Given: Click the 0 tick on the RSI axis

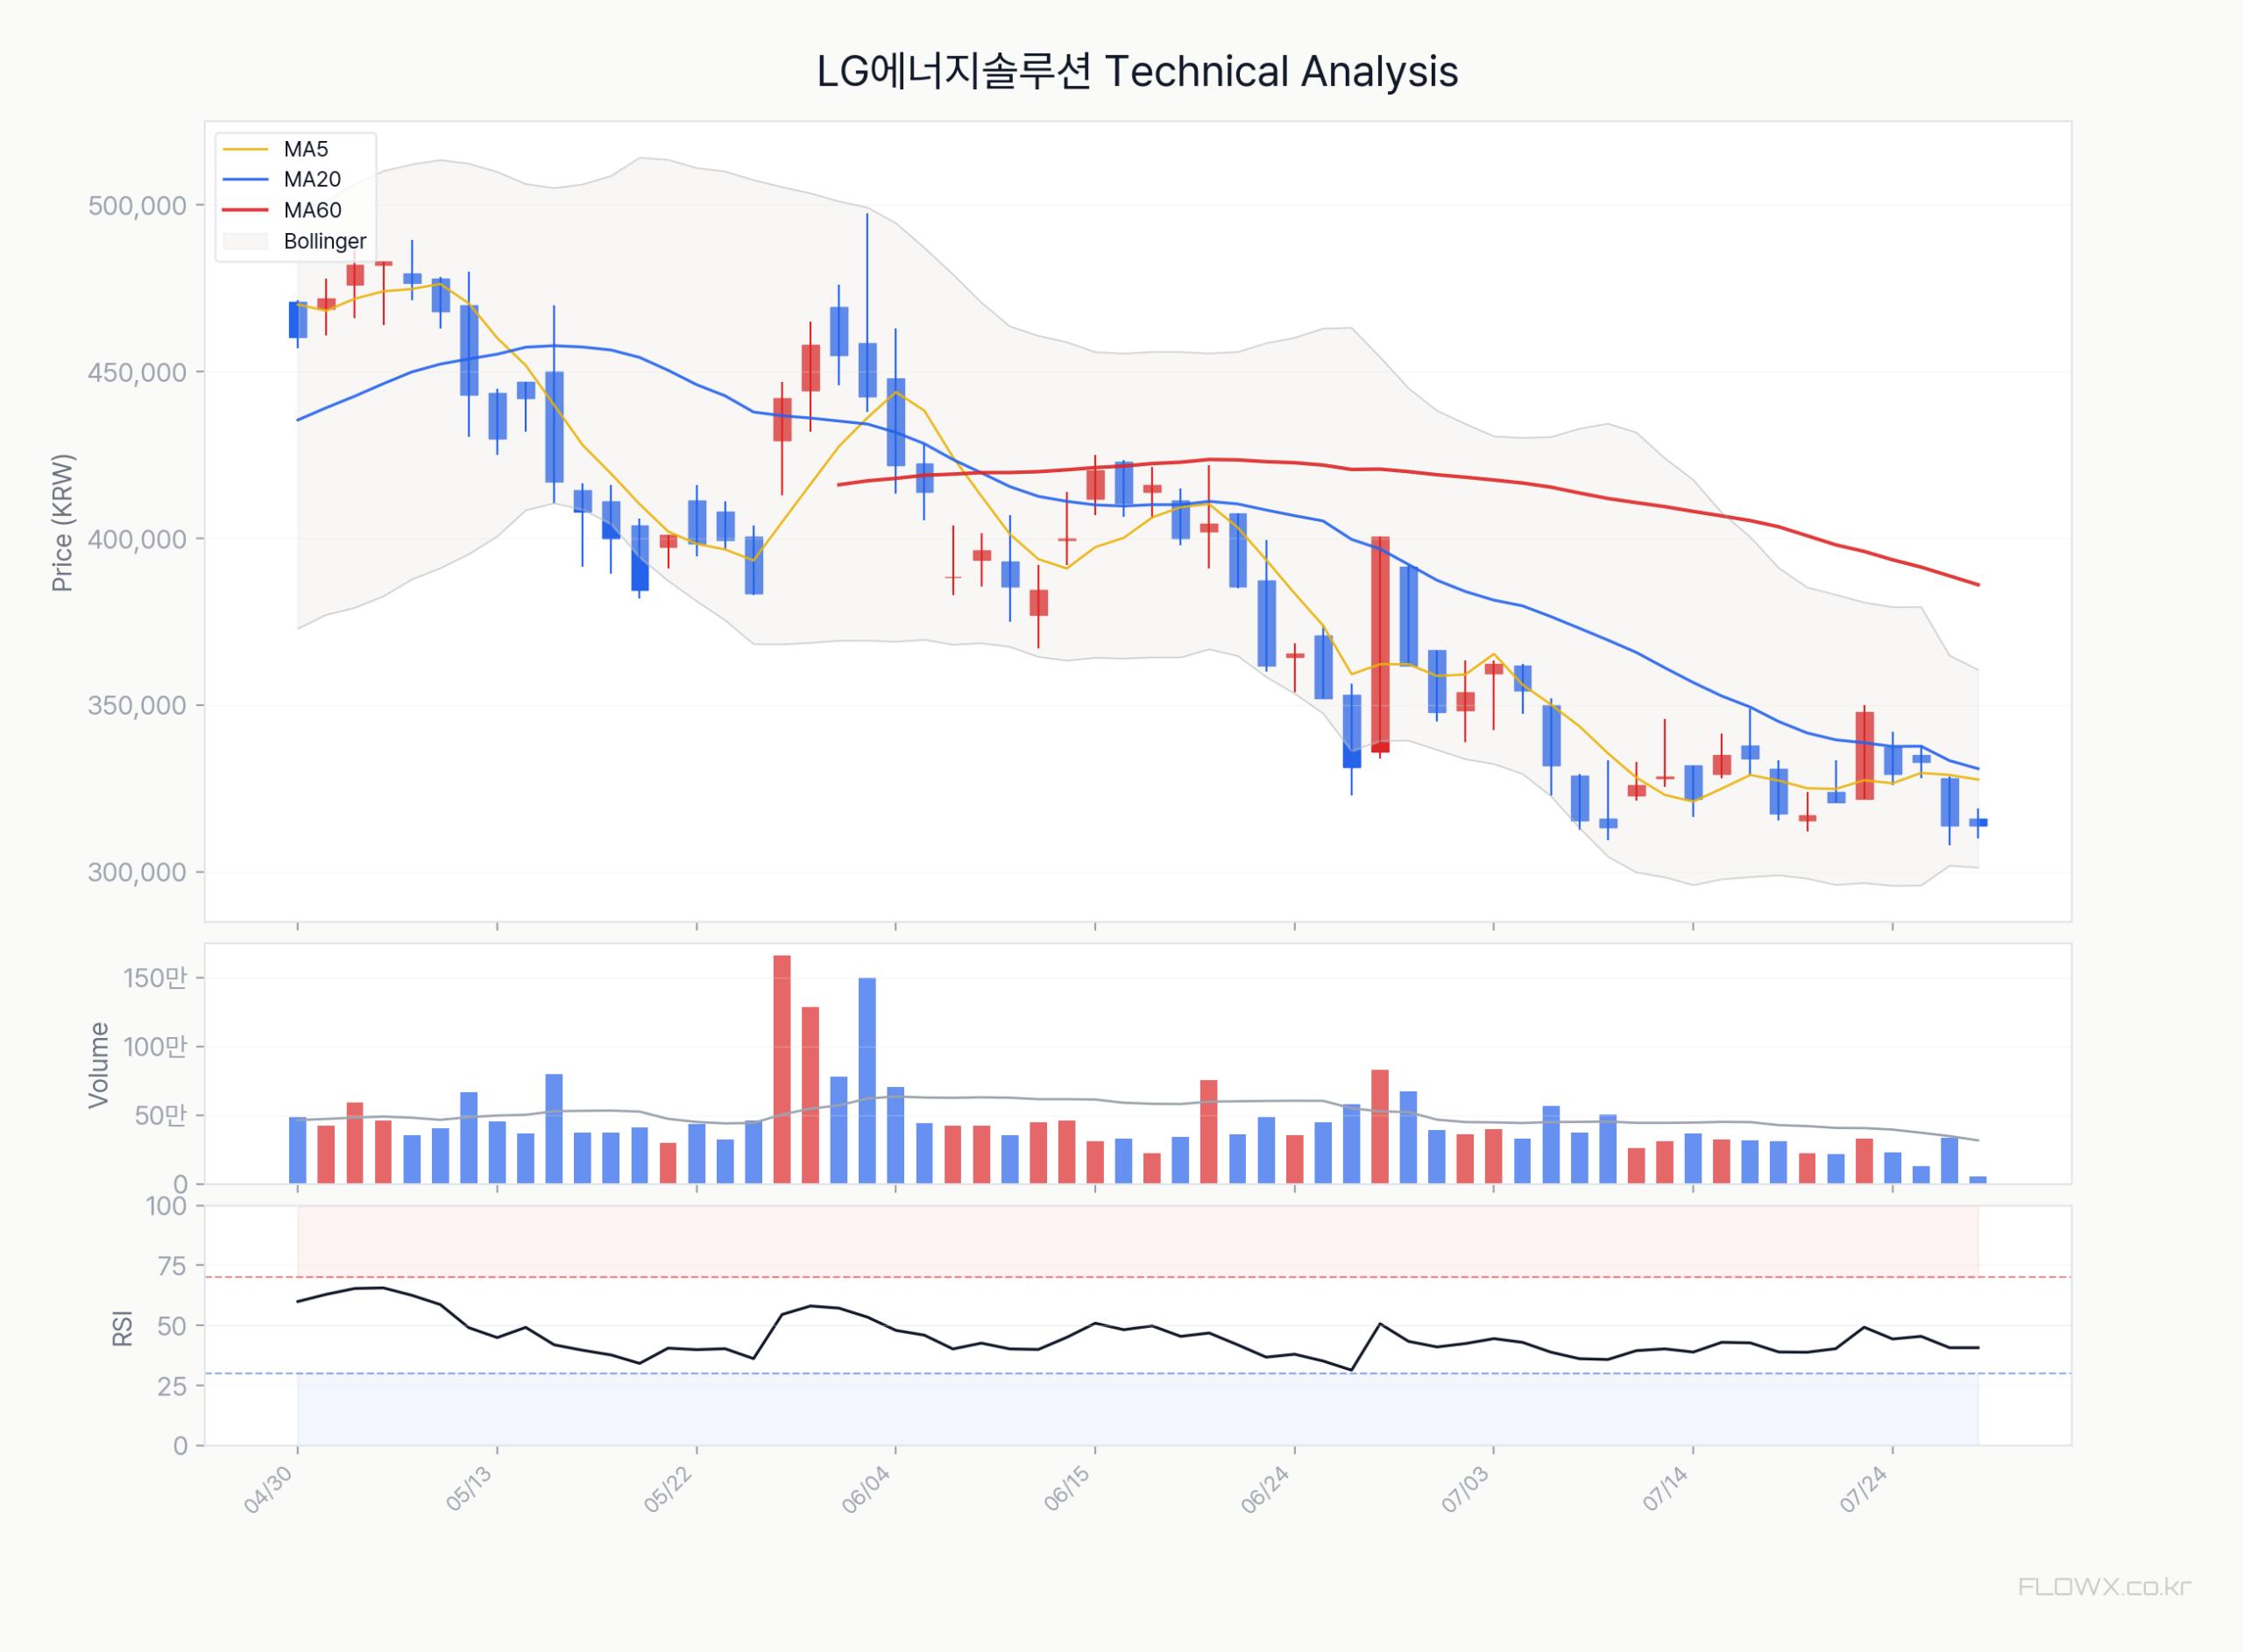Looking at the screenshot, I should point(180,1446).
